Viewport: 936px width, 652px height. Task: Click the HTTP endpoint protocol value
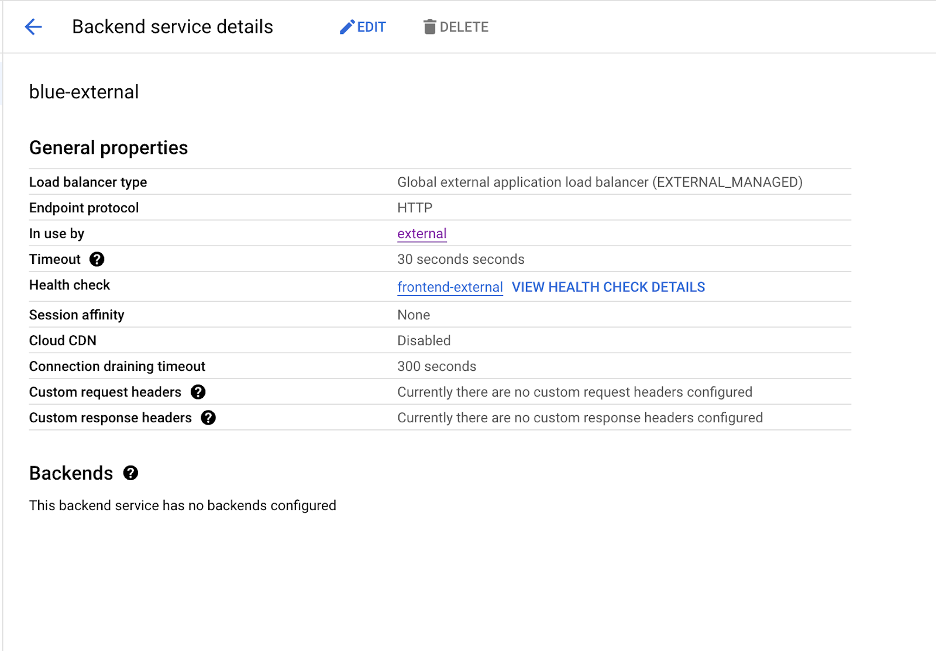coord(415,208)
